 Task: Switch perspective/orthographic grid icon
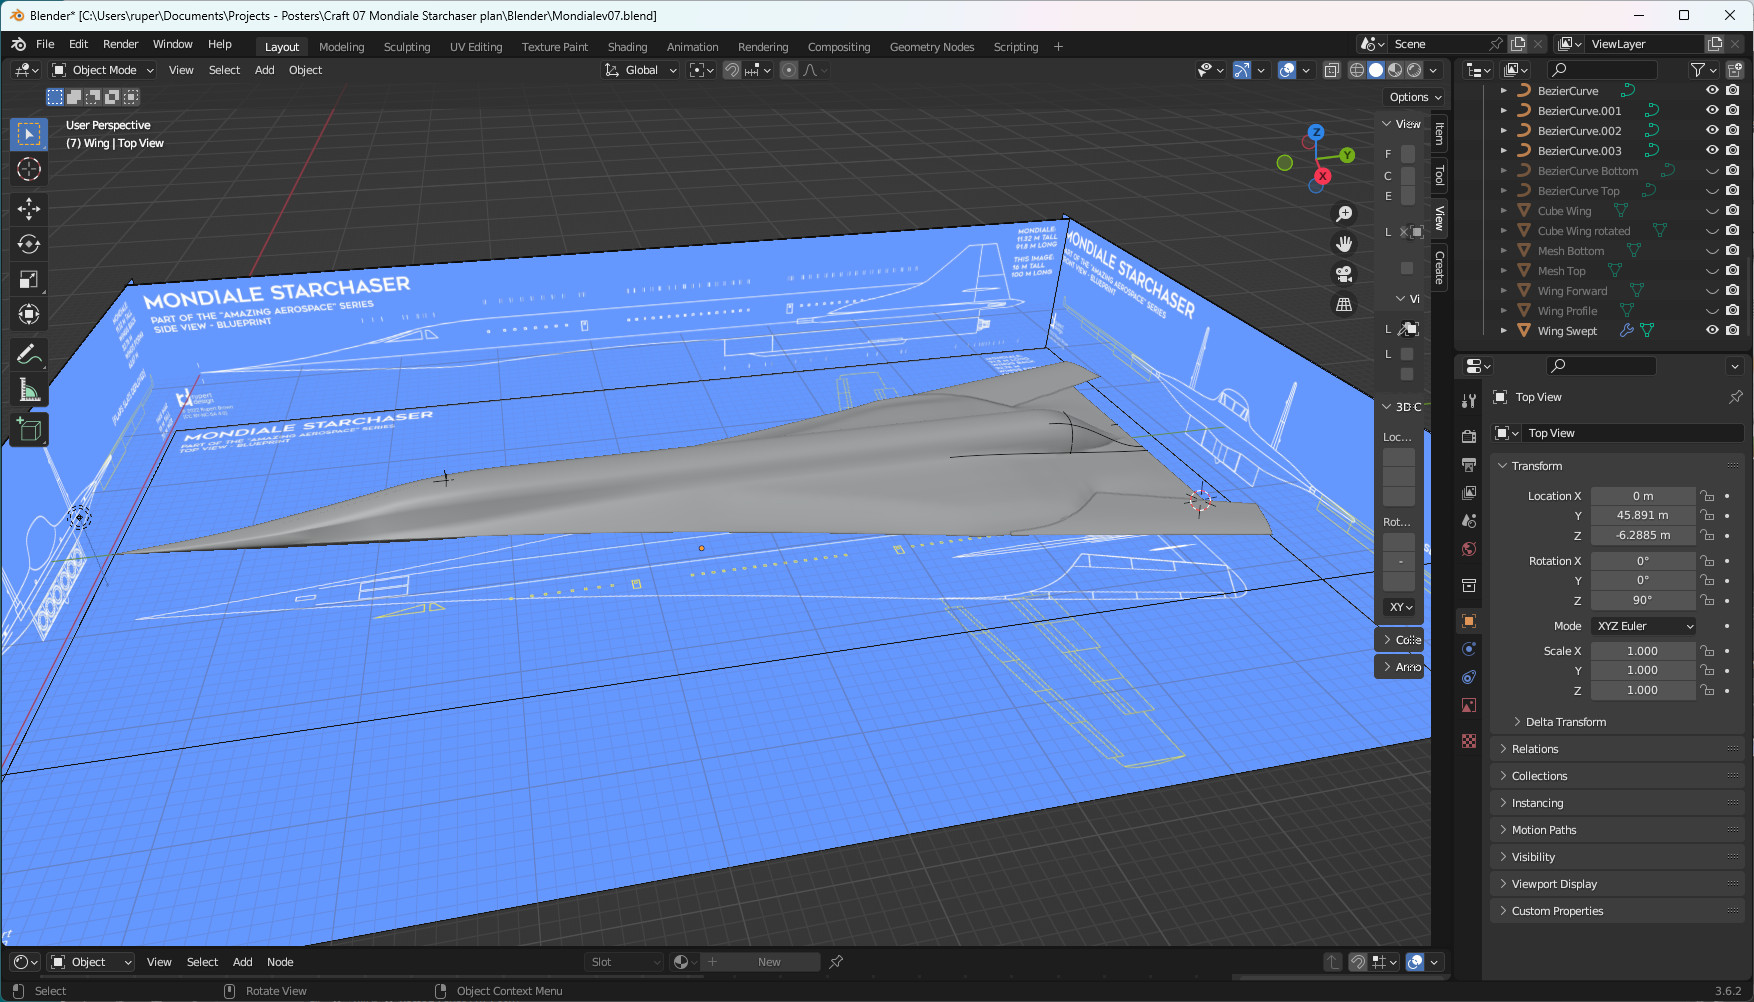pos(1344,304)
